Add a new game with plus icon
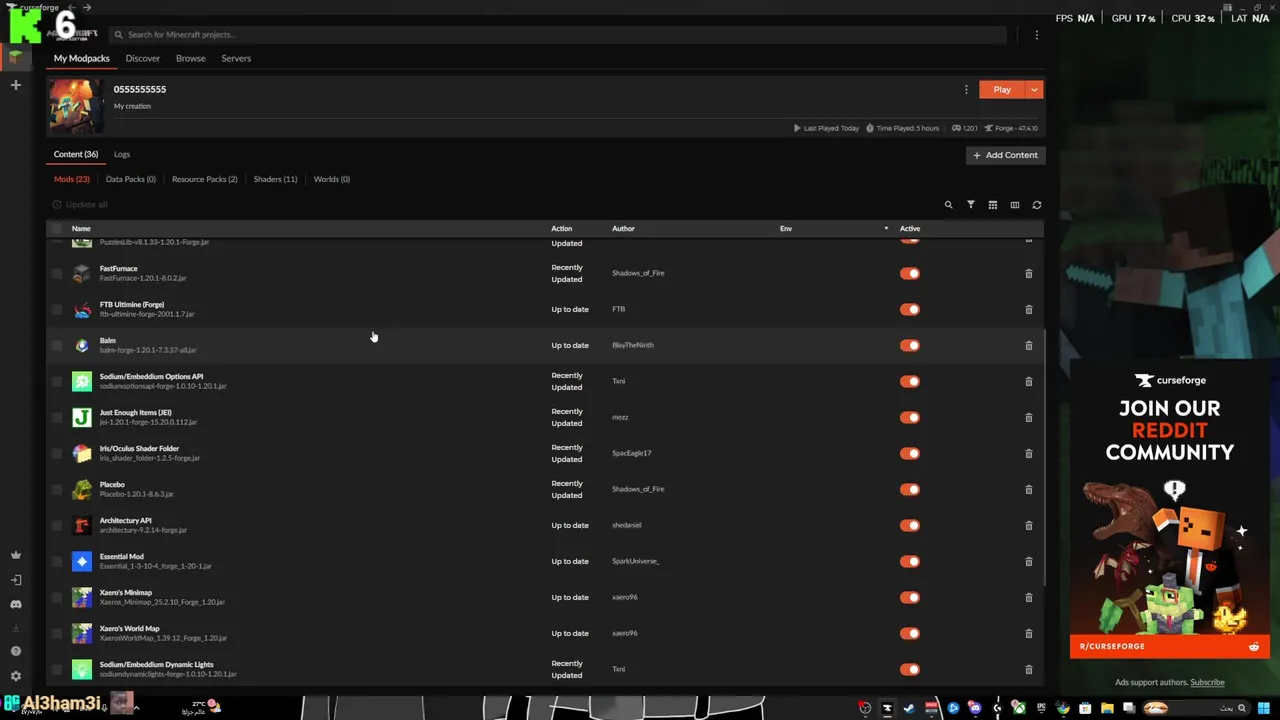Screen dimensions: 1280x720 [x=15, y=85]
